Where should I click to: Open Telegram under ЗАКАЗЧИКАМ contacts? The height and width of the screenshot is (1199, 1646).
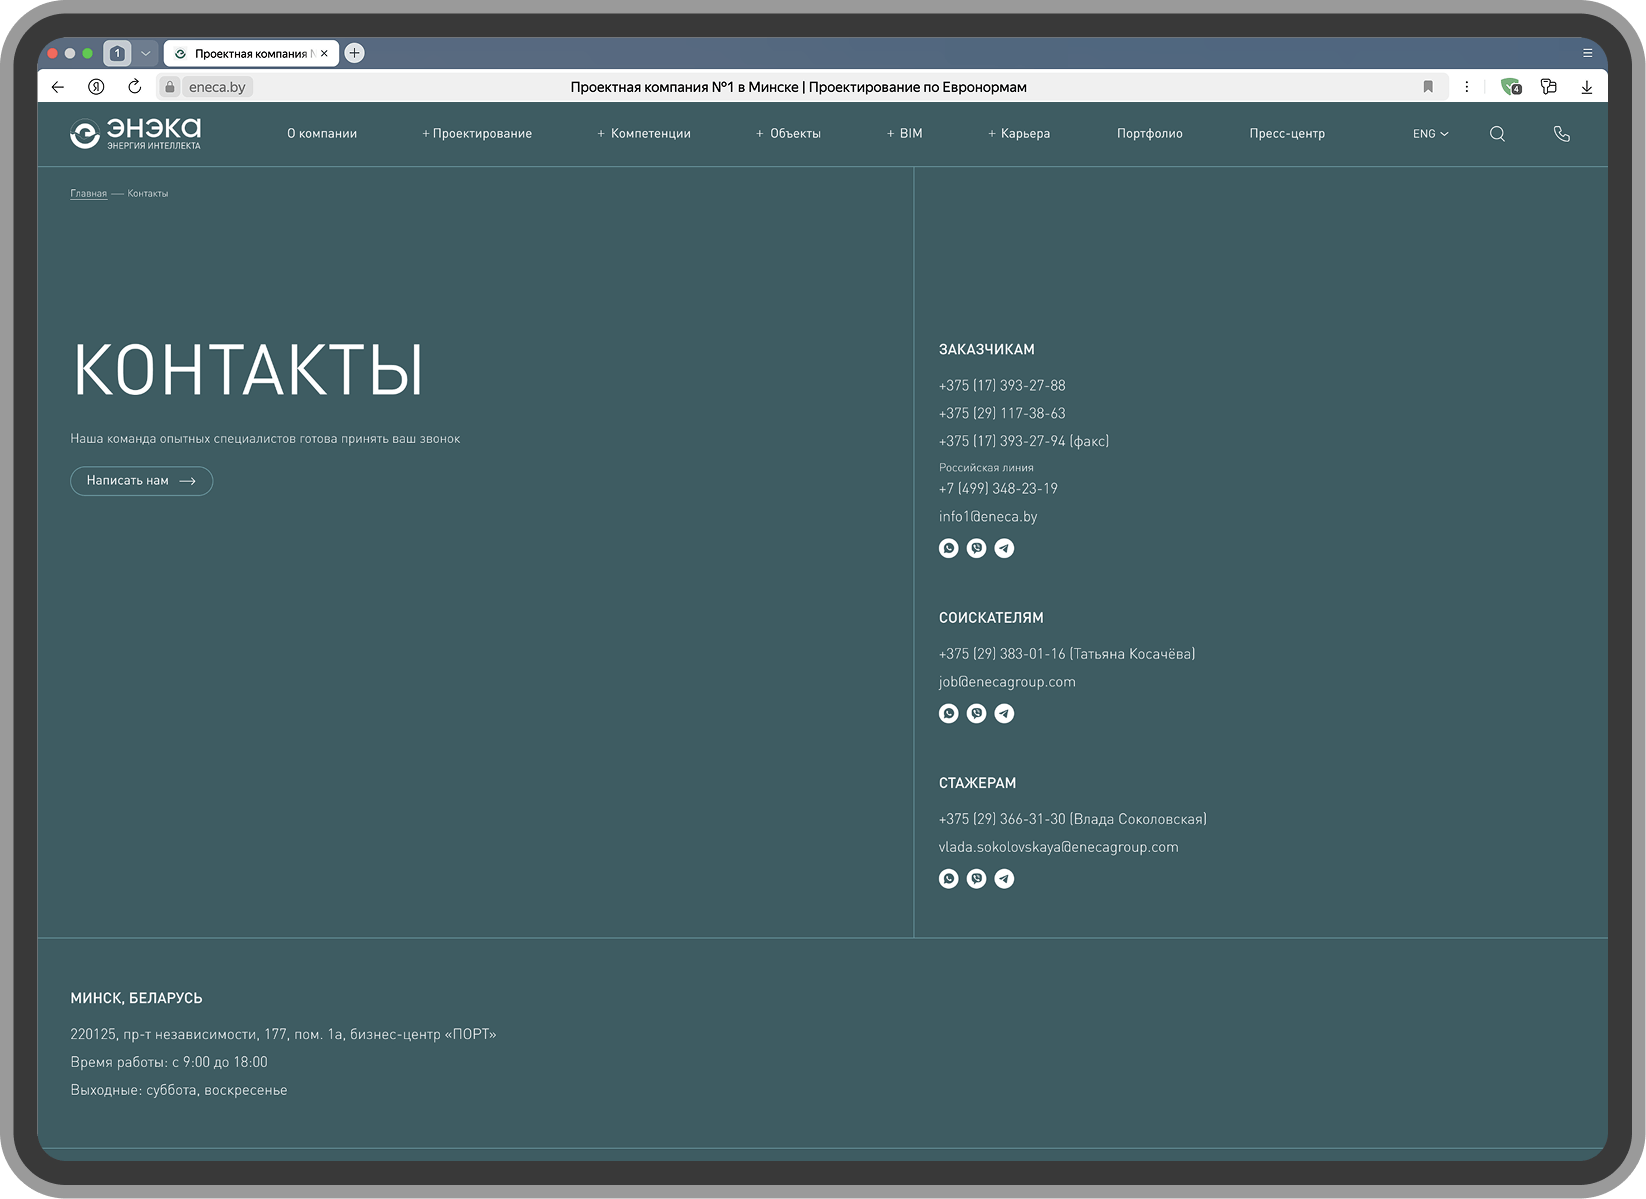click(1005, 548)
